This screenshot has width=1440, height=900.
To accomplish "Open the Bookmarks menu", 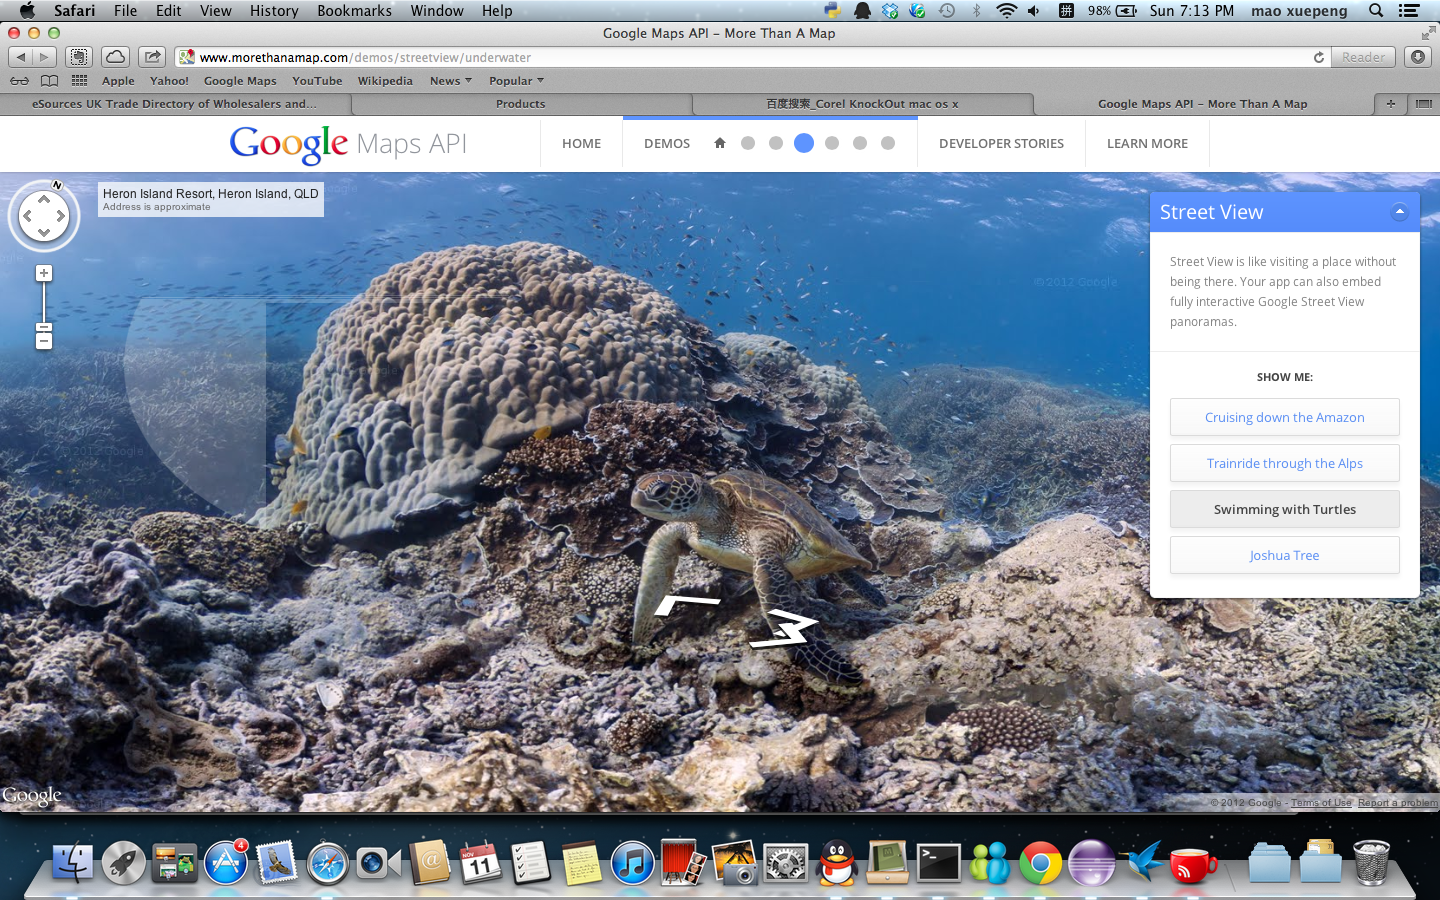I will point(354,11).
